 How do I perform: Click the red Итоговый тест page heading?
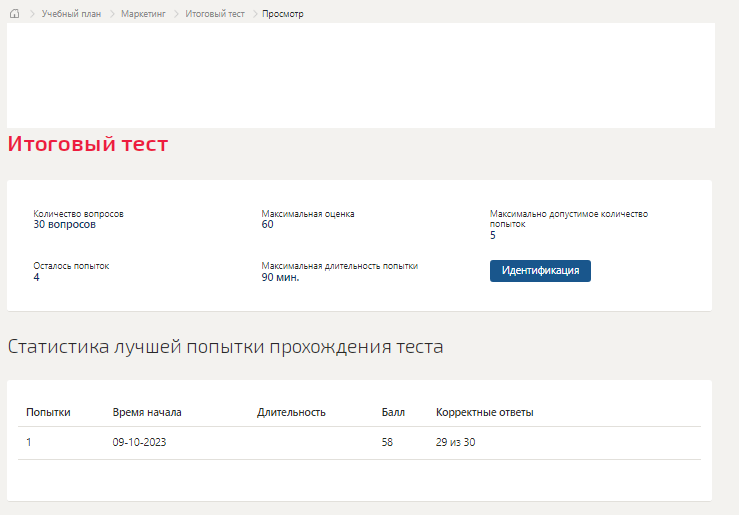coord(88,144)
